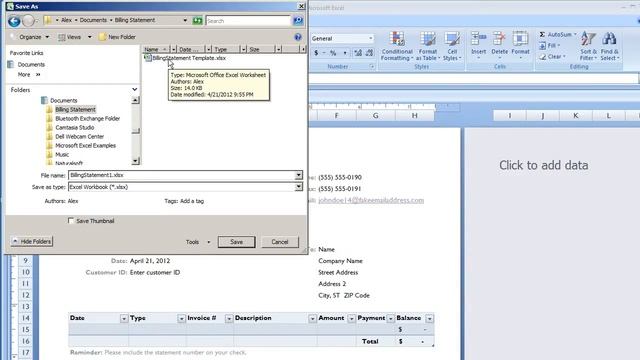
Task: Click row header 12 in Excel
Action: pos(25,295)
